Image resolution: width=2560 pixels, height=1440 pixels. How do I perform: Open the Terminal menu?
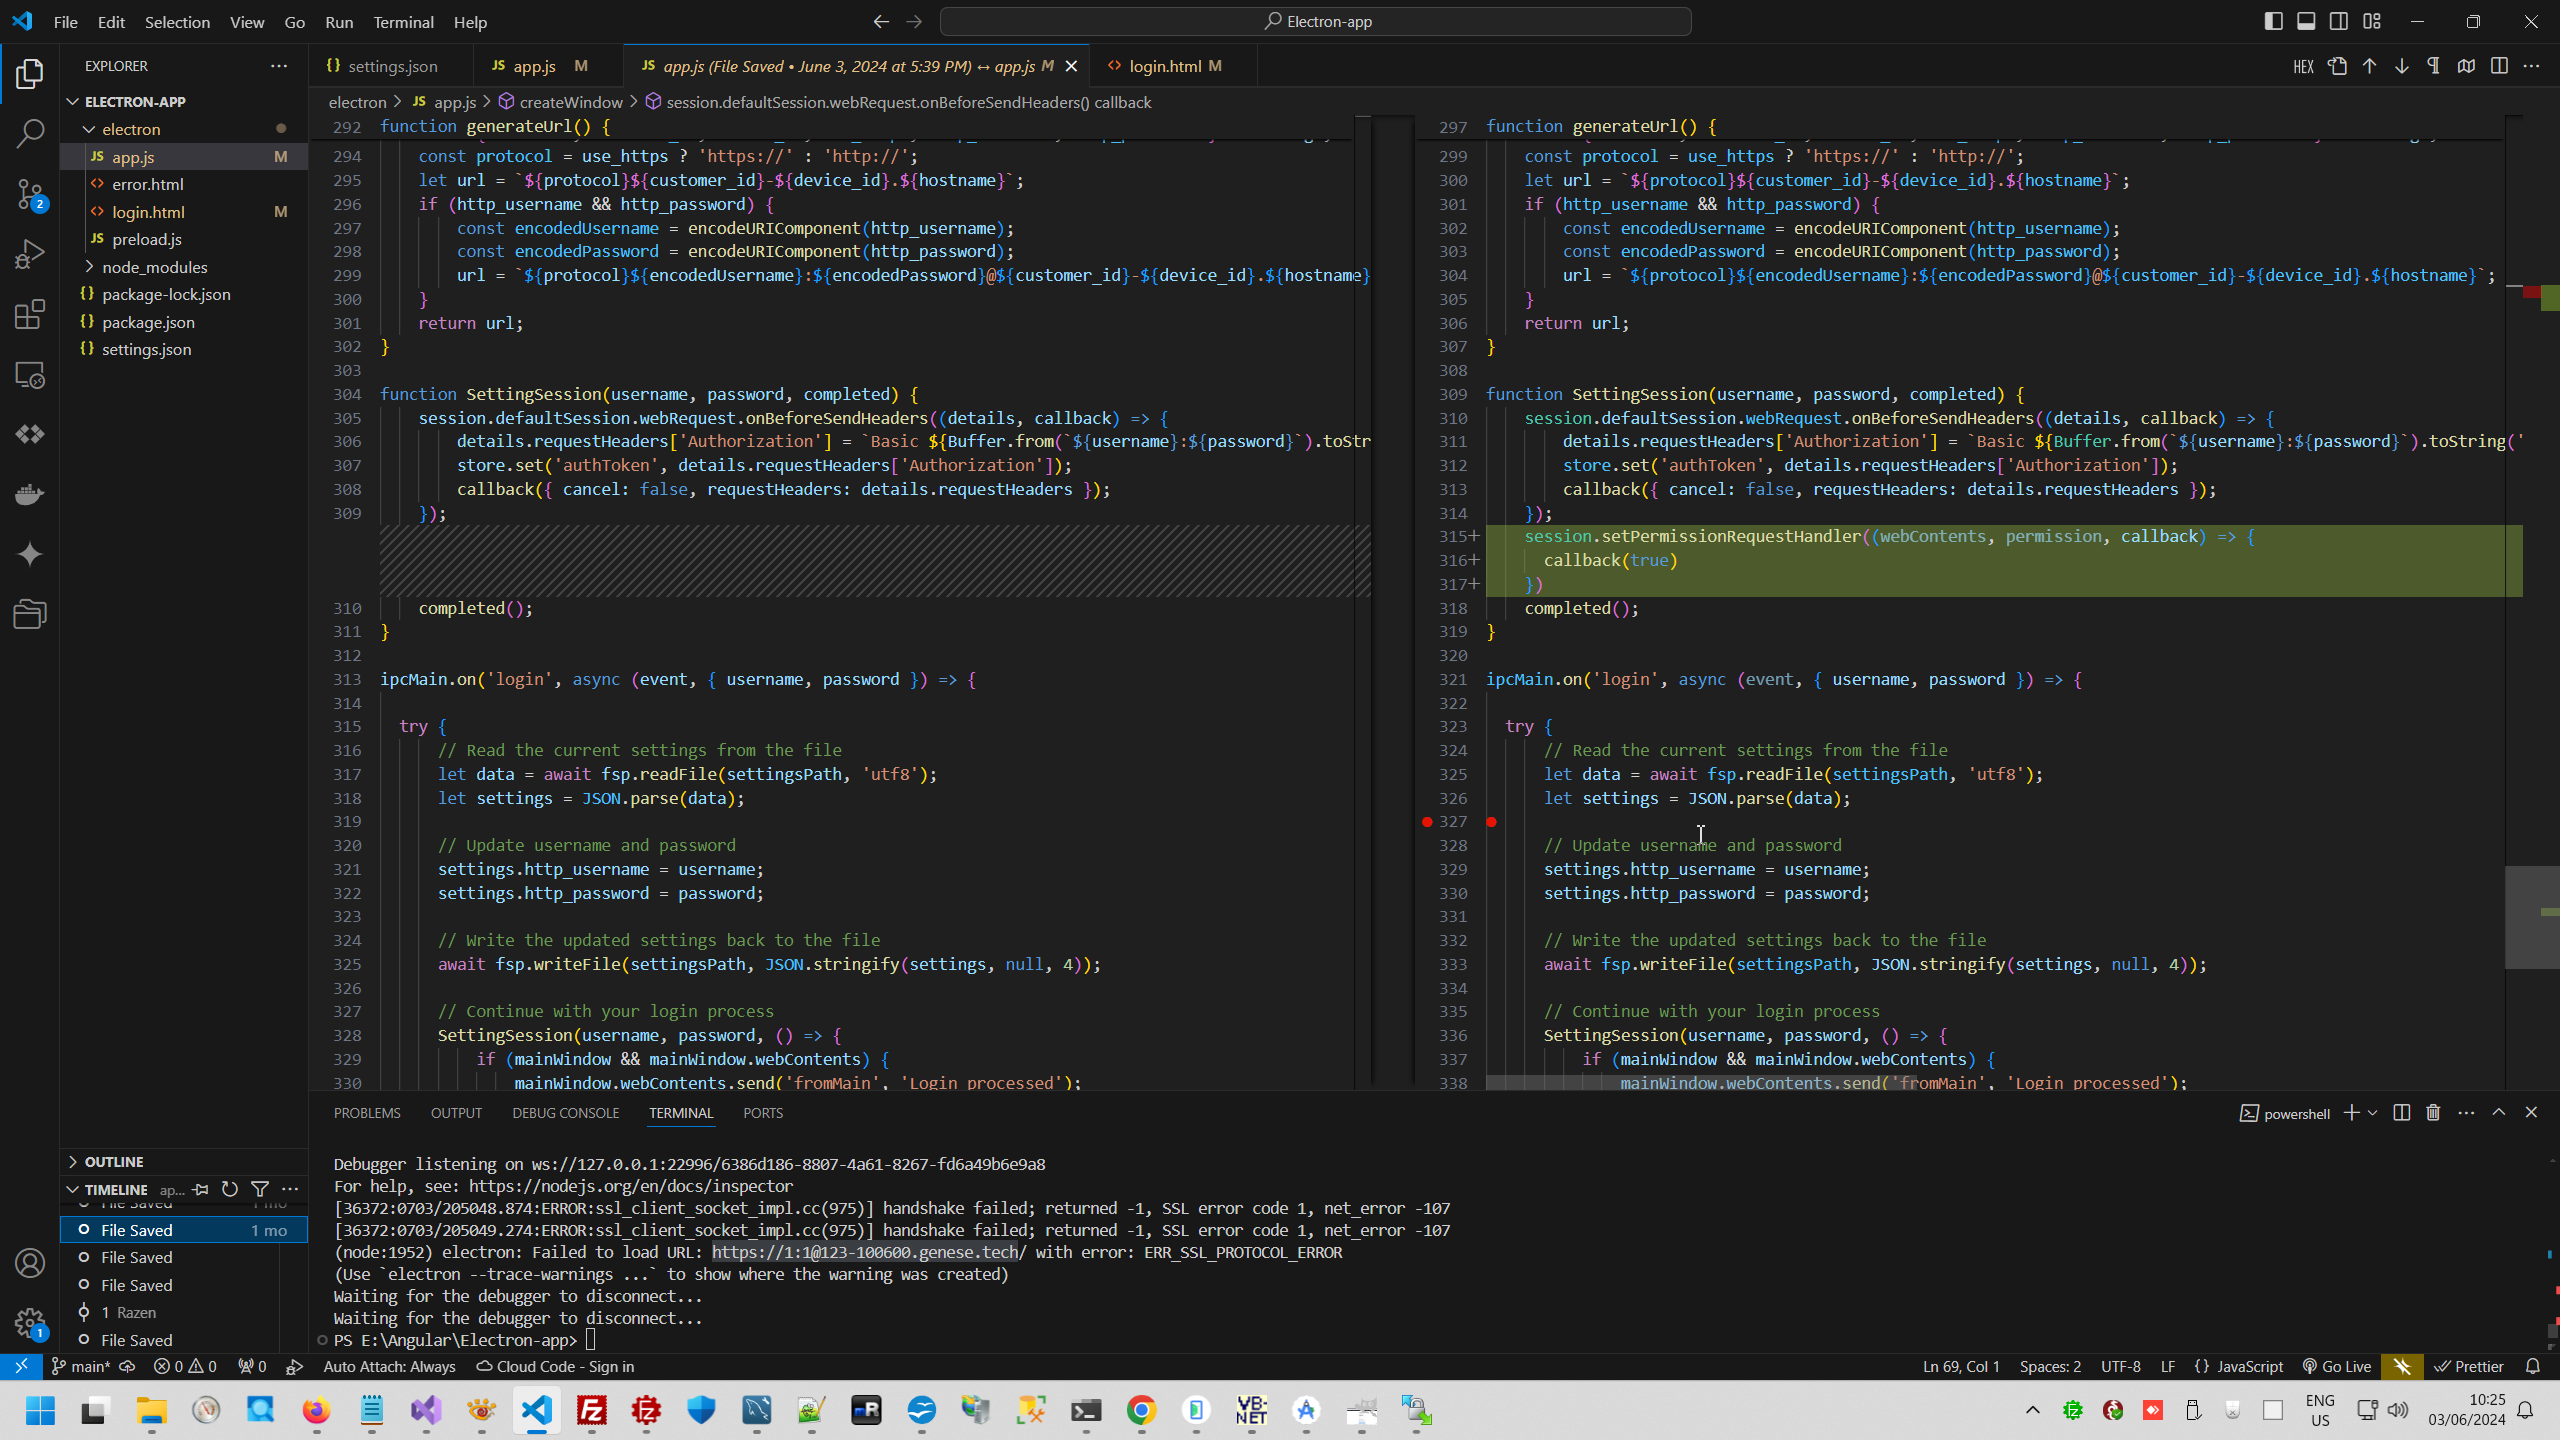pos(403,22)
